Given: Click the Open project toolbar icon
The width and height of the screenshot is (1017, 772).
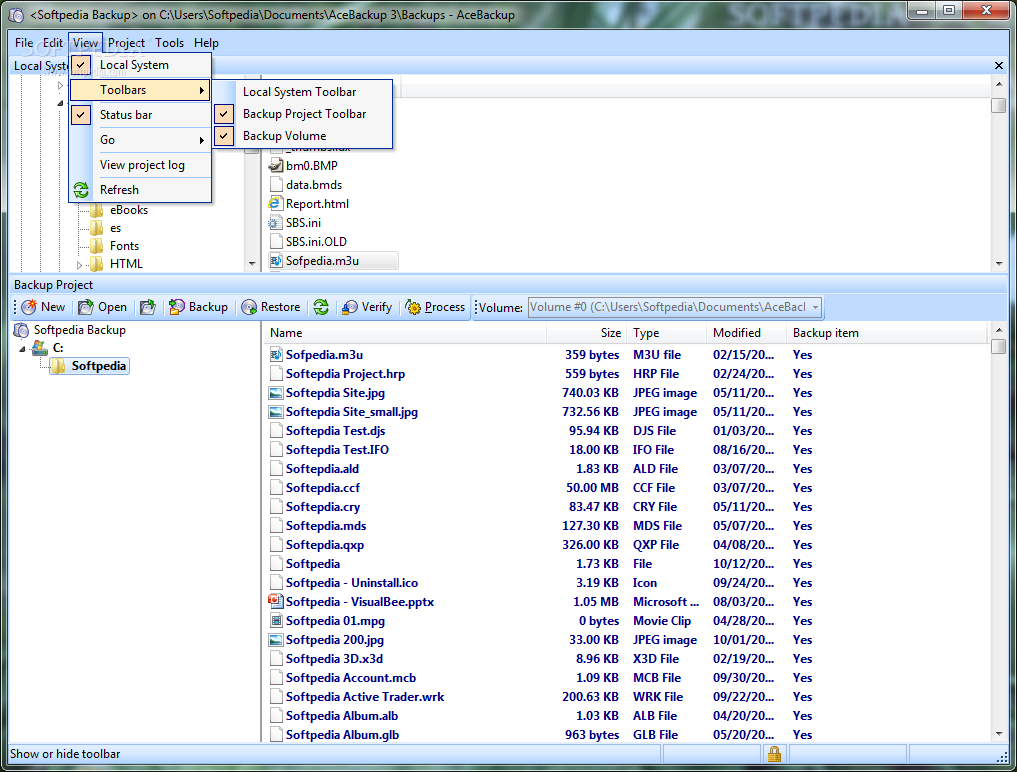Looking at the screenshot, I should coord(86,308).
